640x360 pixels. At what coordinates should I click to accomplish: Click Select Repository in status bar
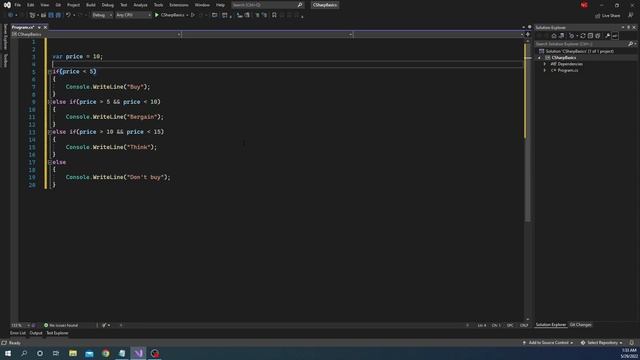(602, 343)
